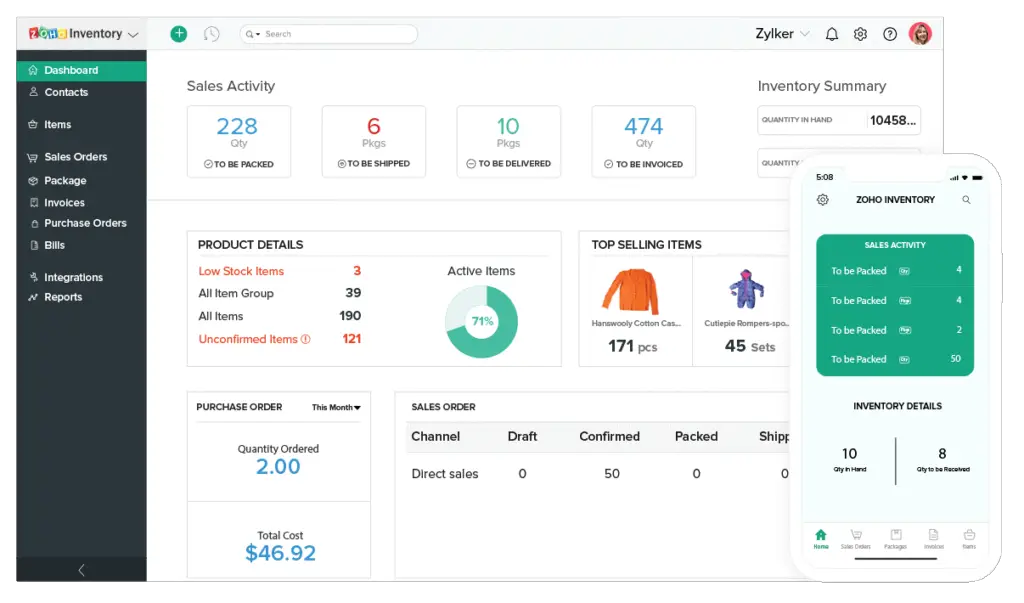
Task: Click the Zoho Inventory logo
Action: (75, 33)
